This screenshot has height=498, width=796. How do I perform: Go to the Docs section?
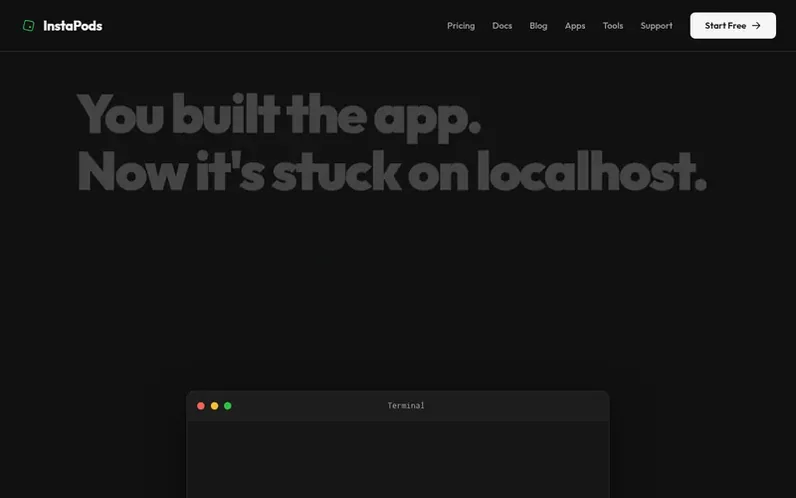pyautogui.click(x=502, y=25)
